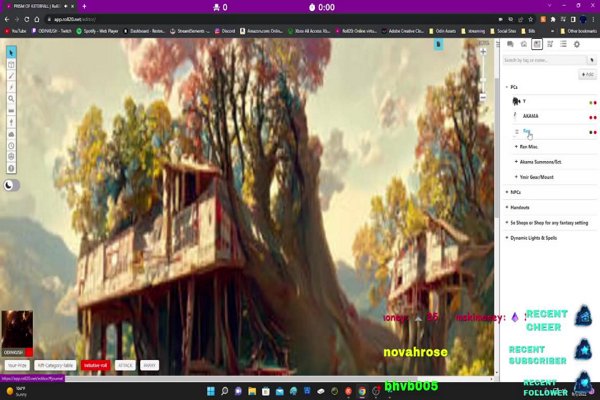600x400 pixels.
Task: Run the PARRY macro button
Action: tap(149, 366)
